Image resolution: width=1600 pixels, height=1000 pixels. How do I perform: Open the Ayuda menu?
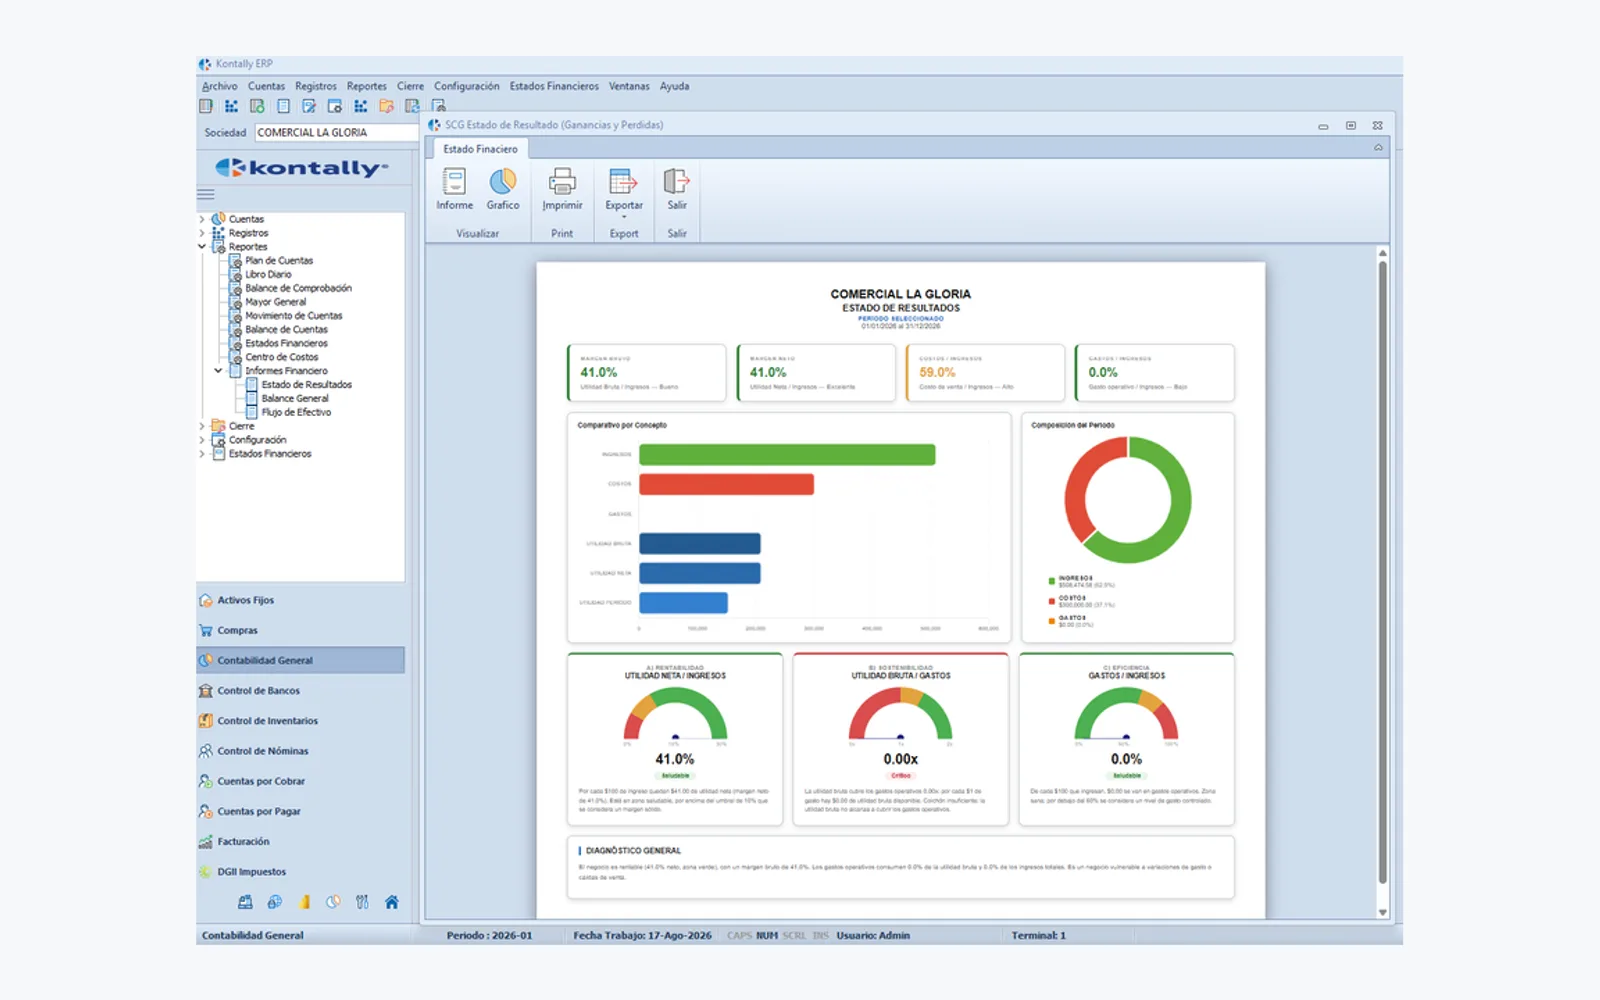point(674,86)
